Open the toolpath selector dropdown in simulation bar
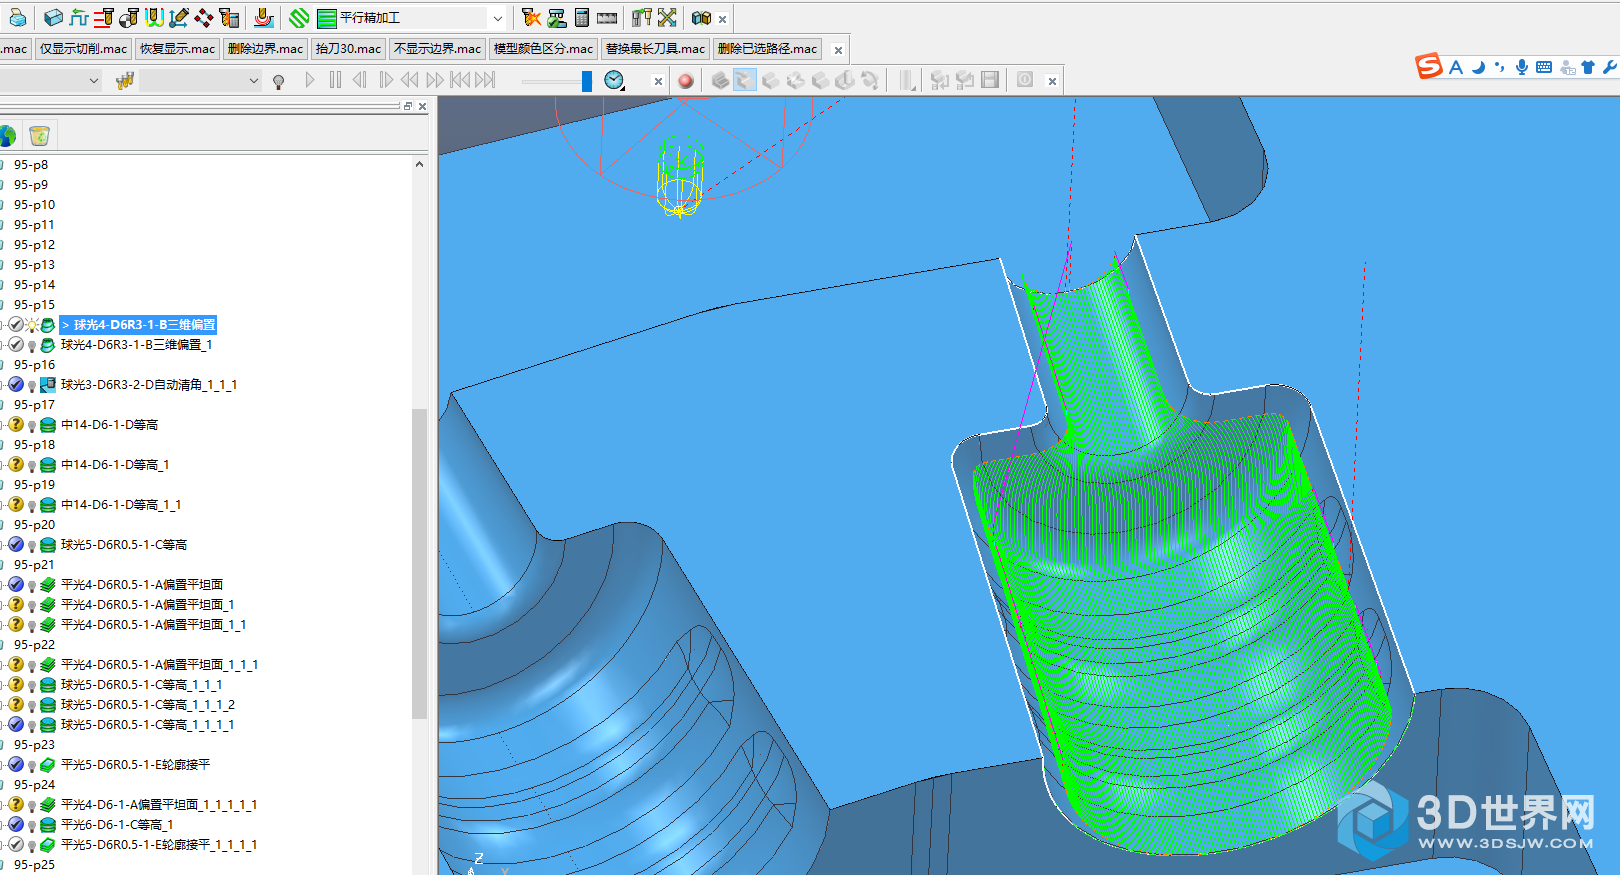Viewport: 1620px width, 875px height. [x=94, y=81]
